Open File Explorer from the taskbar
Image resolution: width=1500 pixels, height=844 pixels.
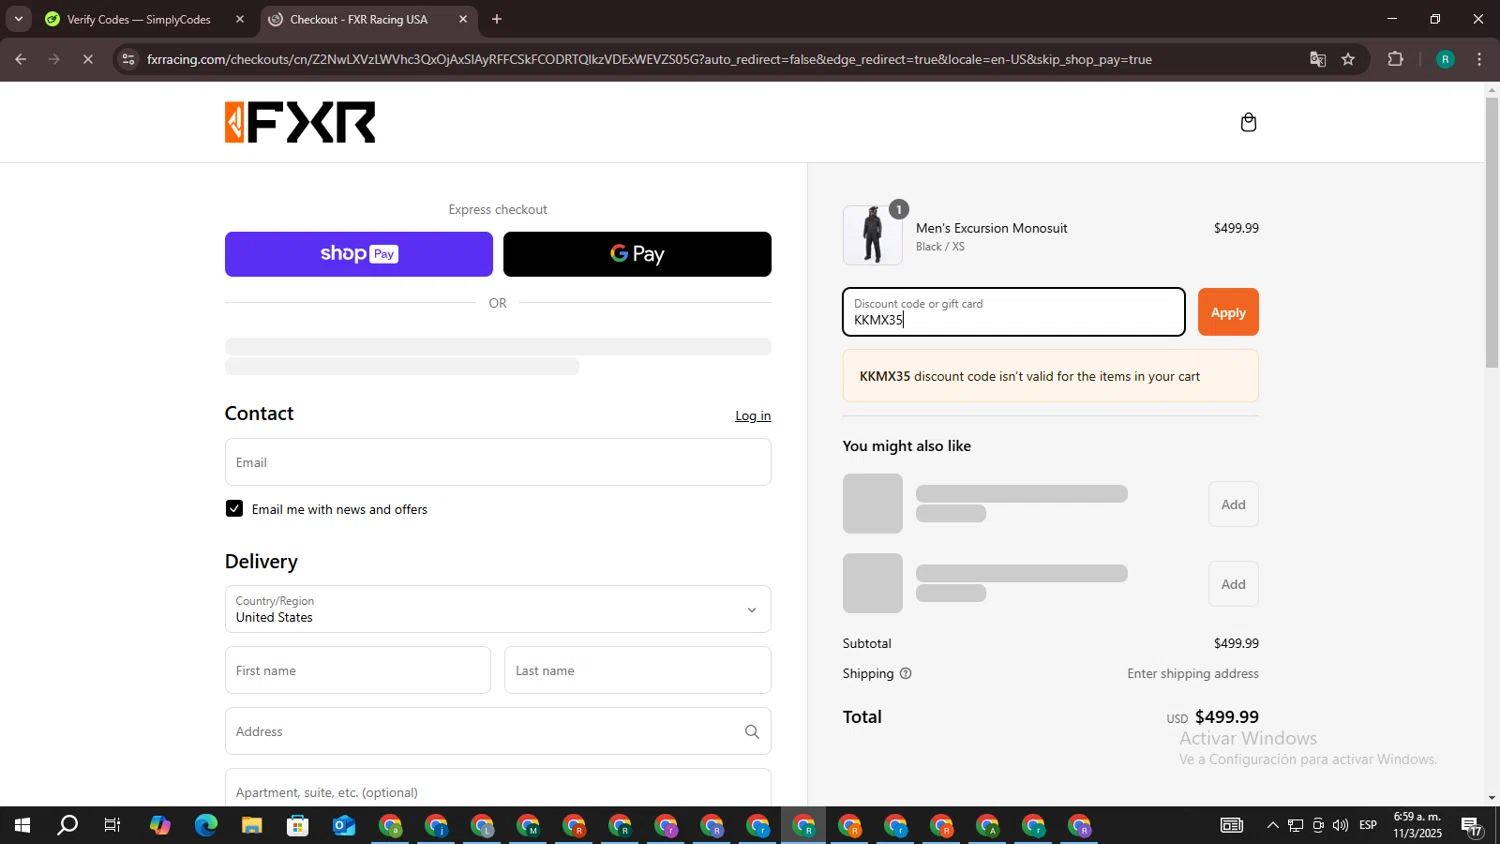tap(252, 826)
